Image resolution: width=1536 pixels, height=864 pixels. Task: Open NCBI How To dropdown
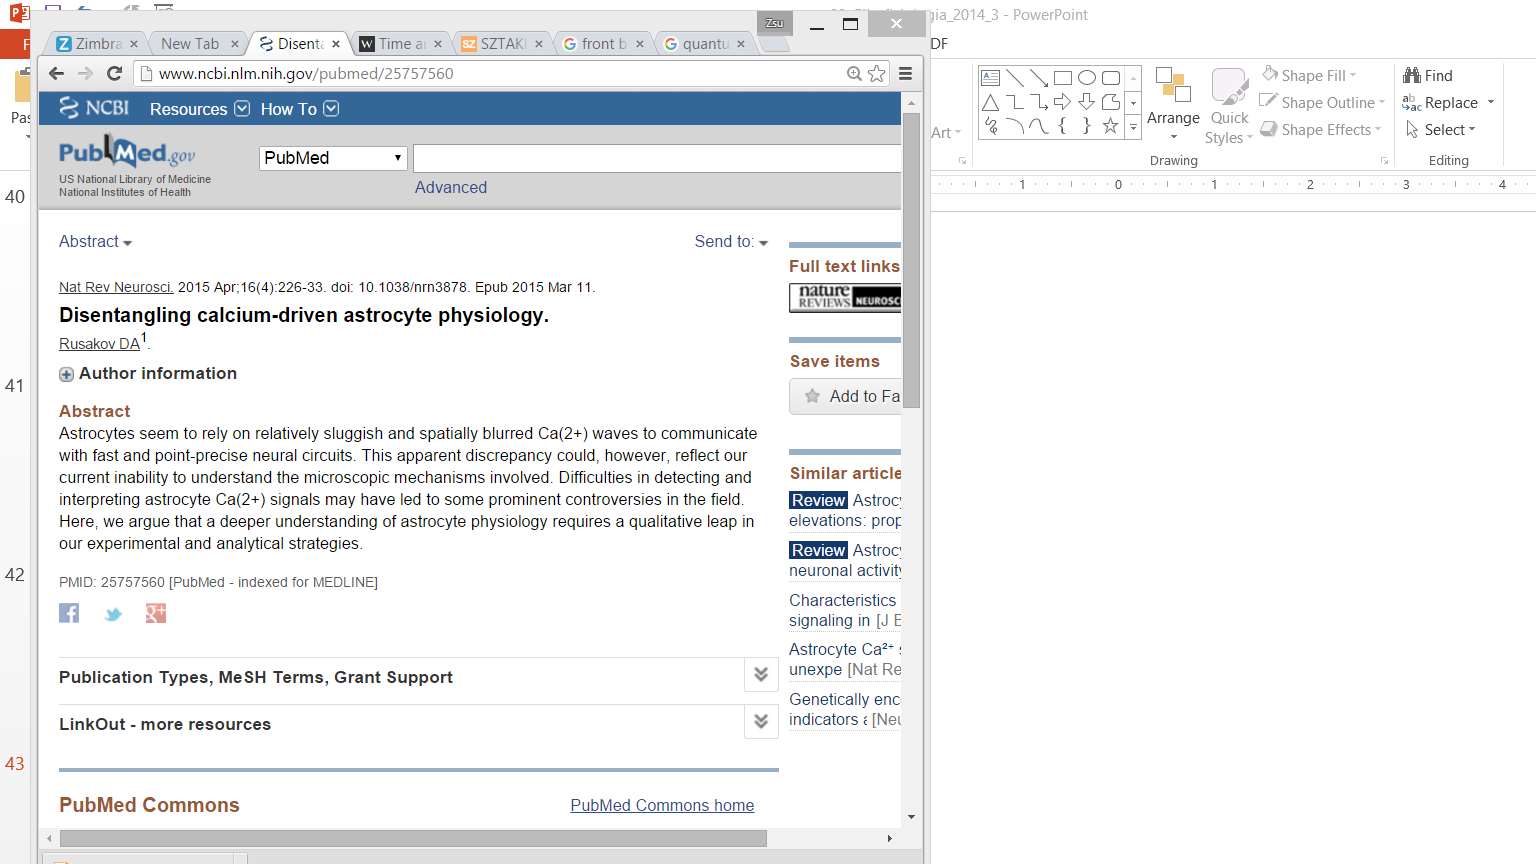point(299,109)
